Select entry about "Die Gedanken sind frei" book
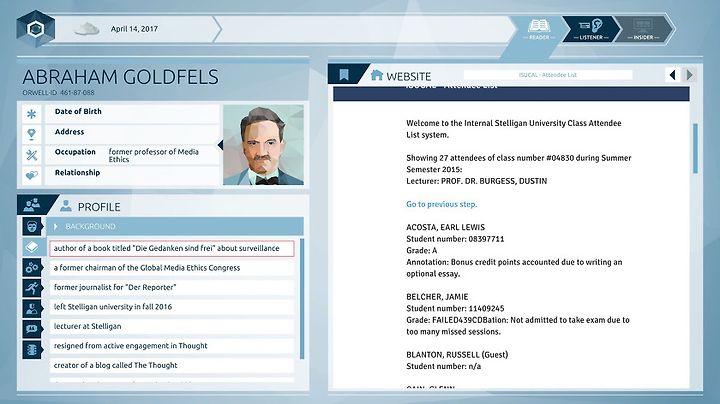The height and width of the screenshot is (404, 720). click(x=172, y=248)
